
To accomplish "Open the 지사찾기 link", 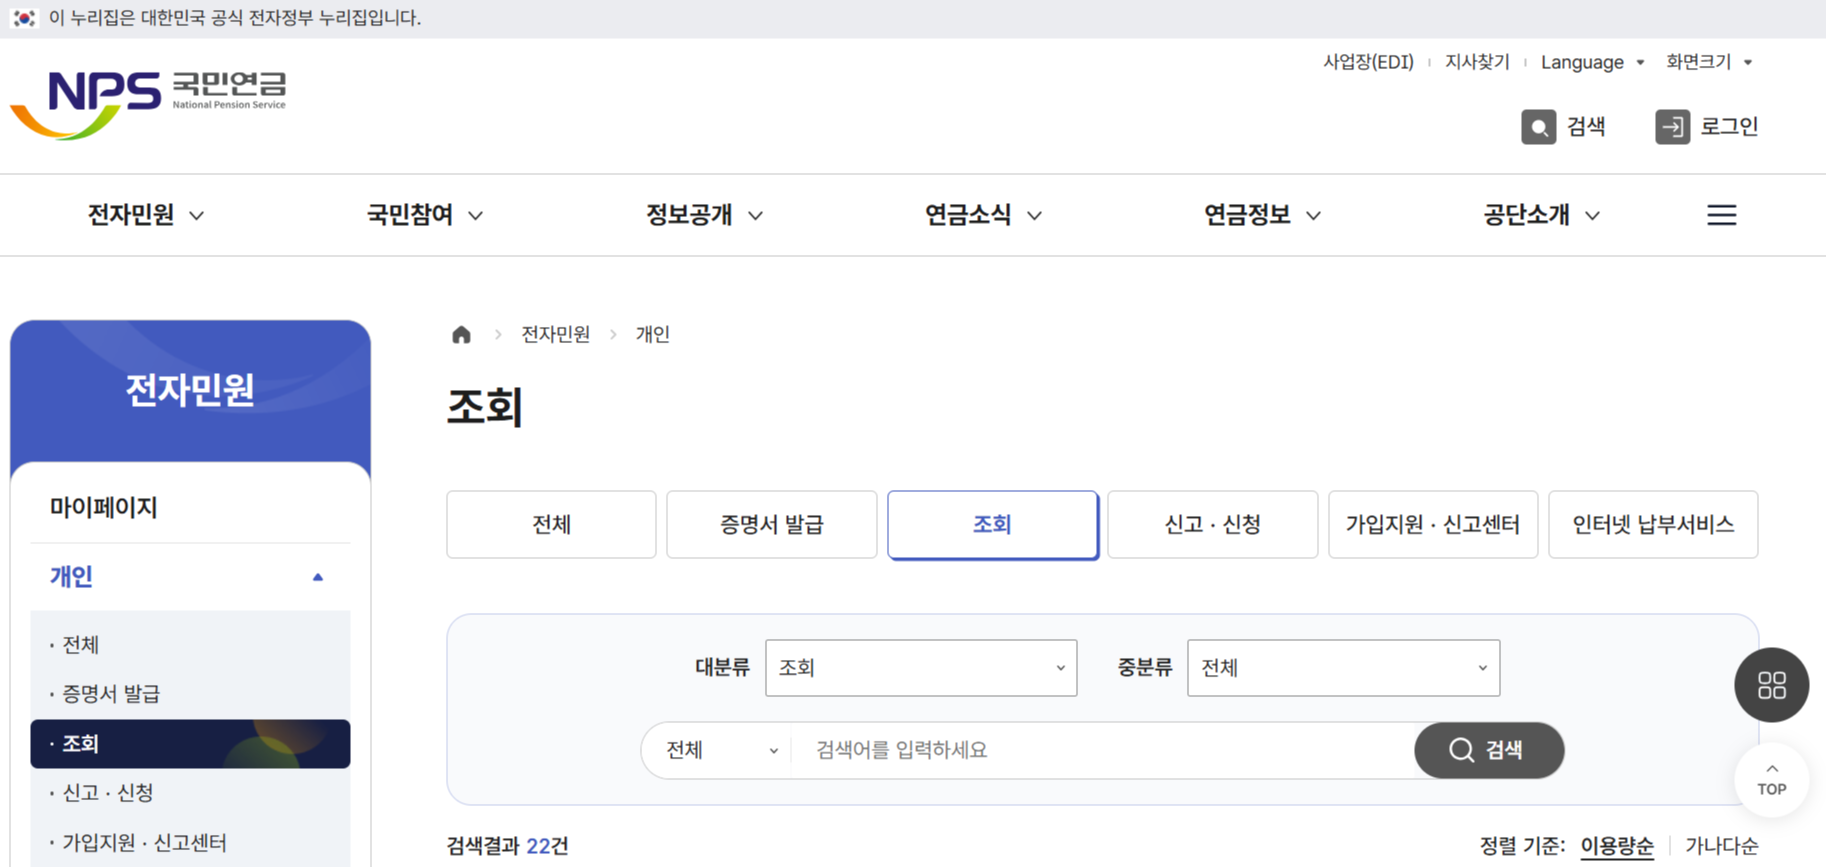I will pyautogui.click(x=1477, y=62).
